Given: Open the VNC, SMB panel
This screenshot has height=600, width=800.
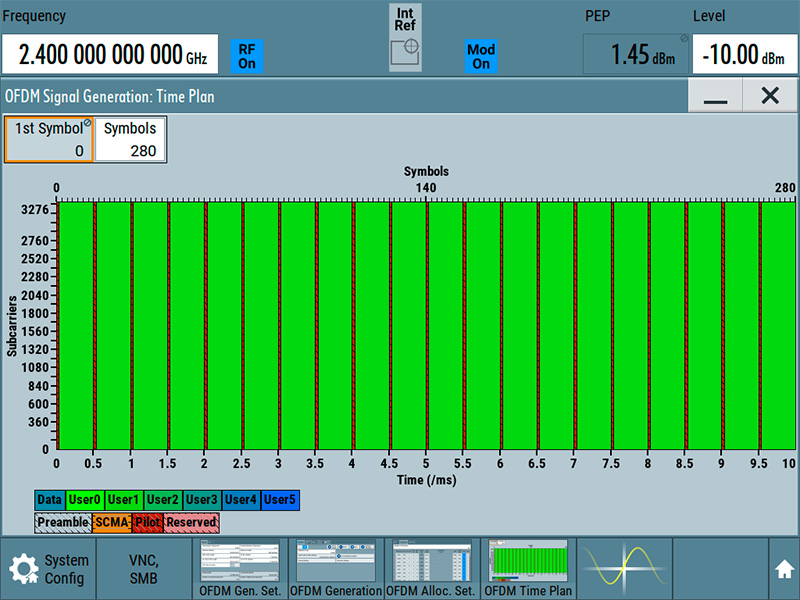Looking at the screenshot, I should [143, 569].
